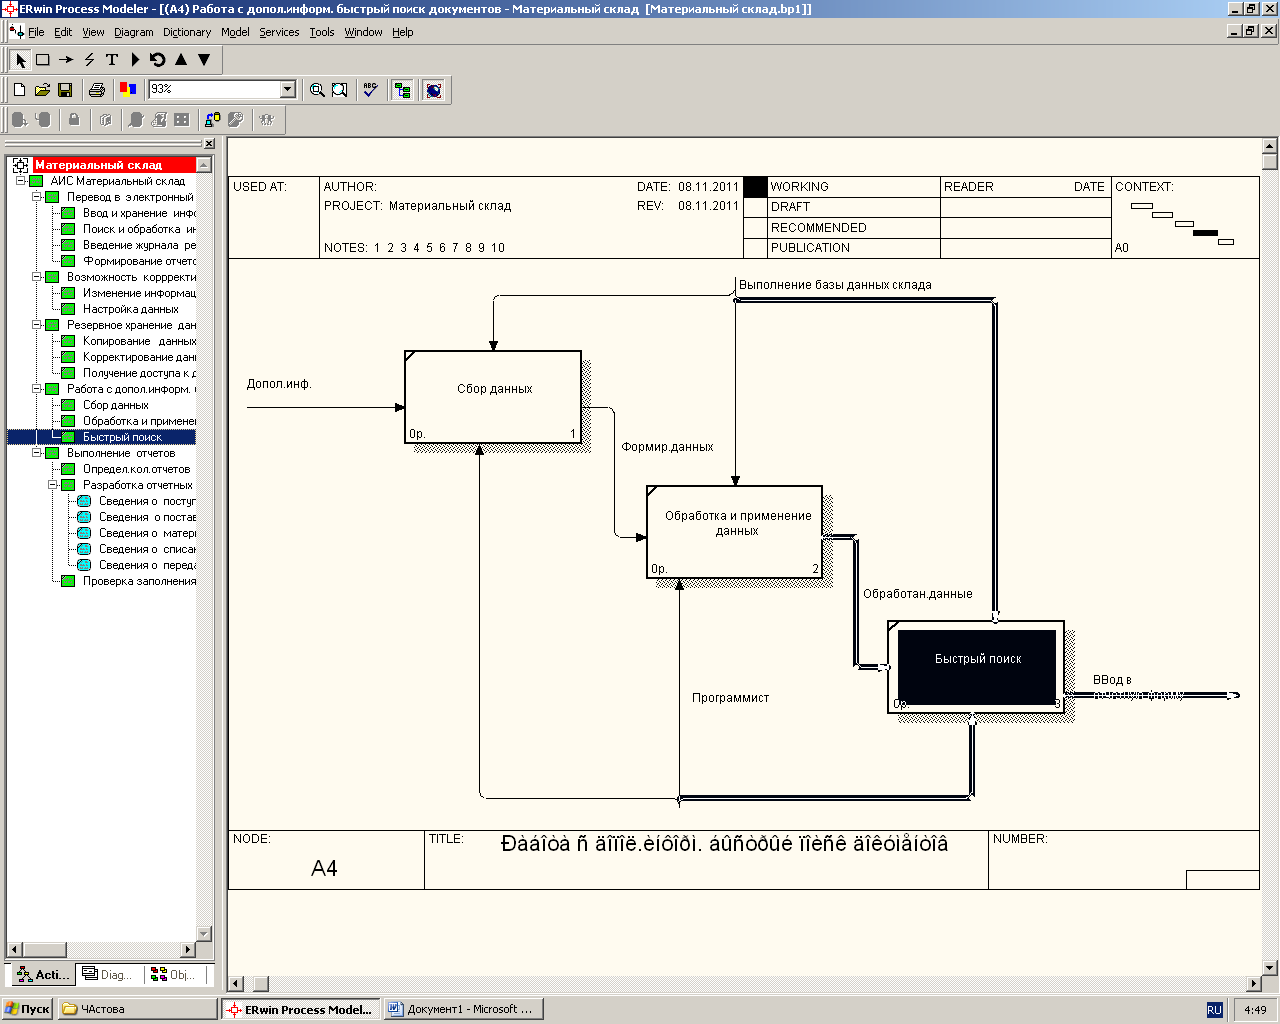Open the 93% zoom dropdown
The height and width of the screenshot is (1024, 1280).
pyautogui.click(x=288, y=90)
